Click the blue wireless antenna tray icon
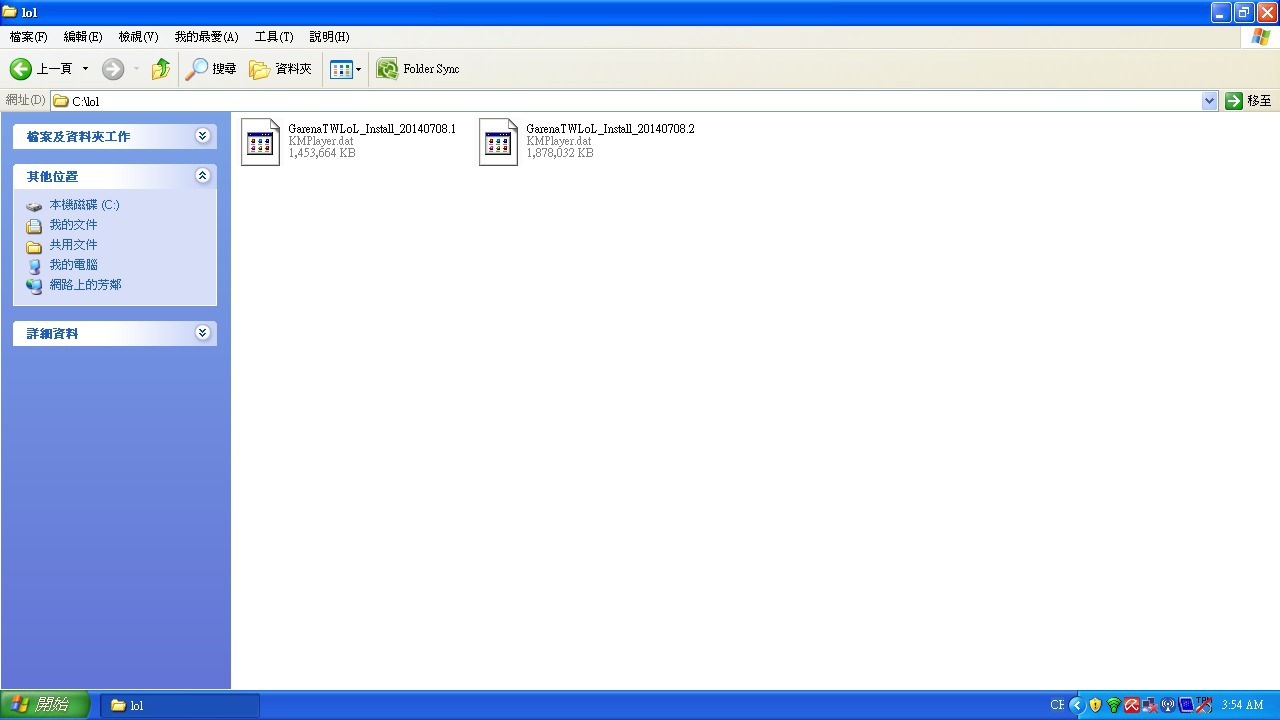 [x=1168, y=705]
